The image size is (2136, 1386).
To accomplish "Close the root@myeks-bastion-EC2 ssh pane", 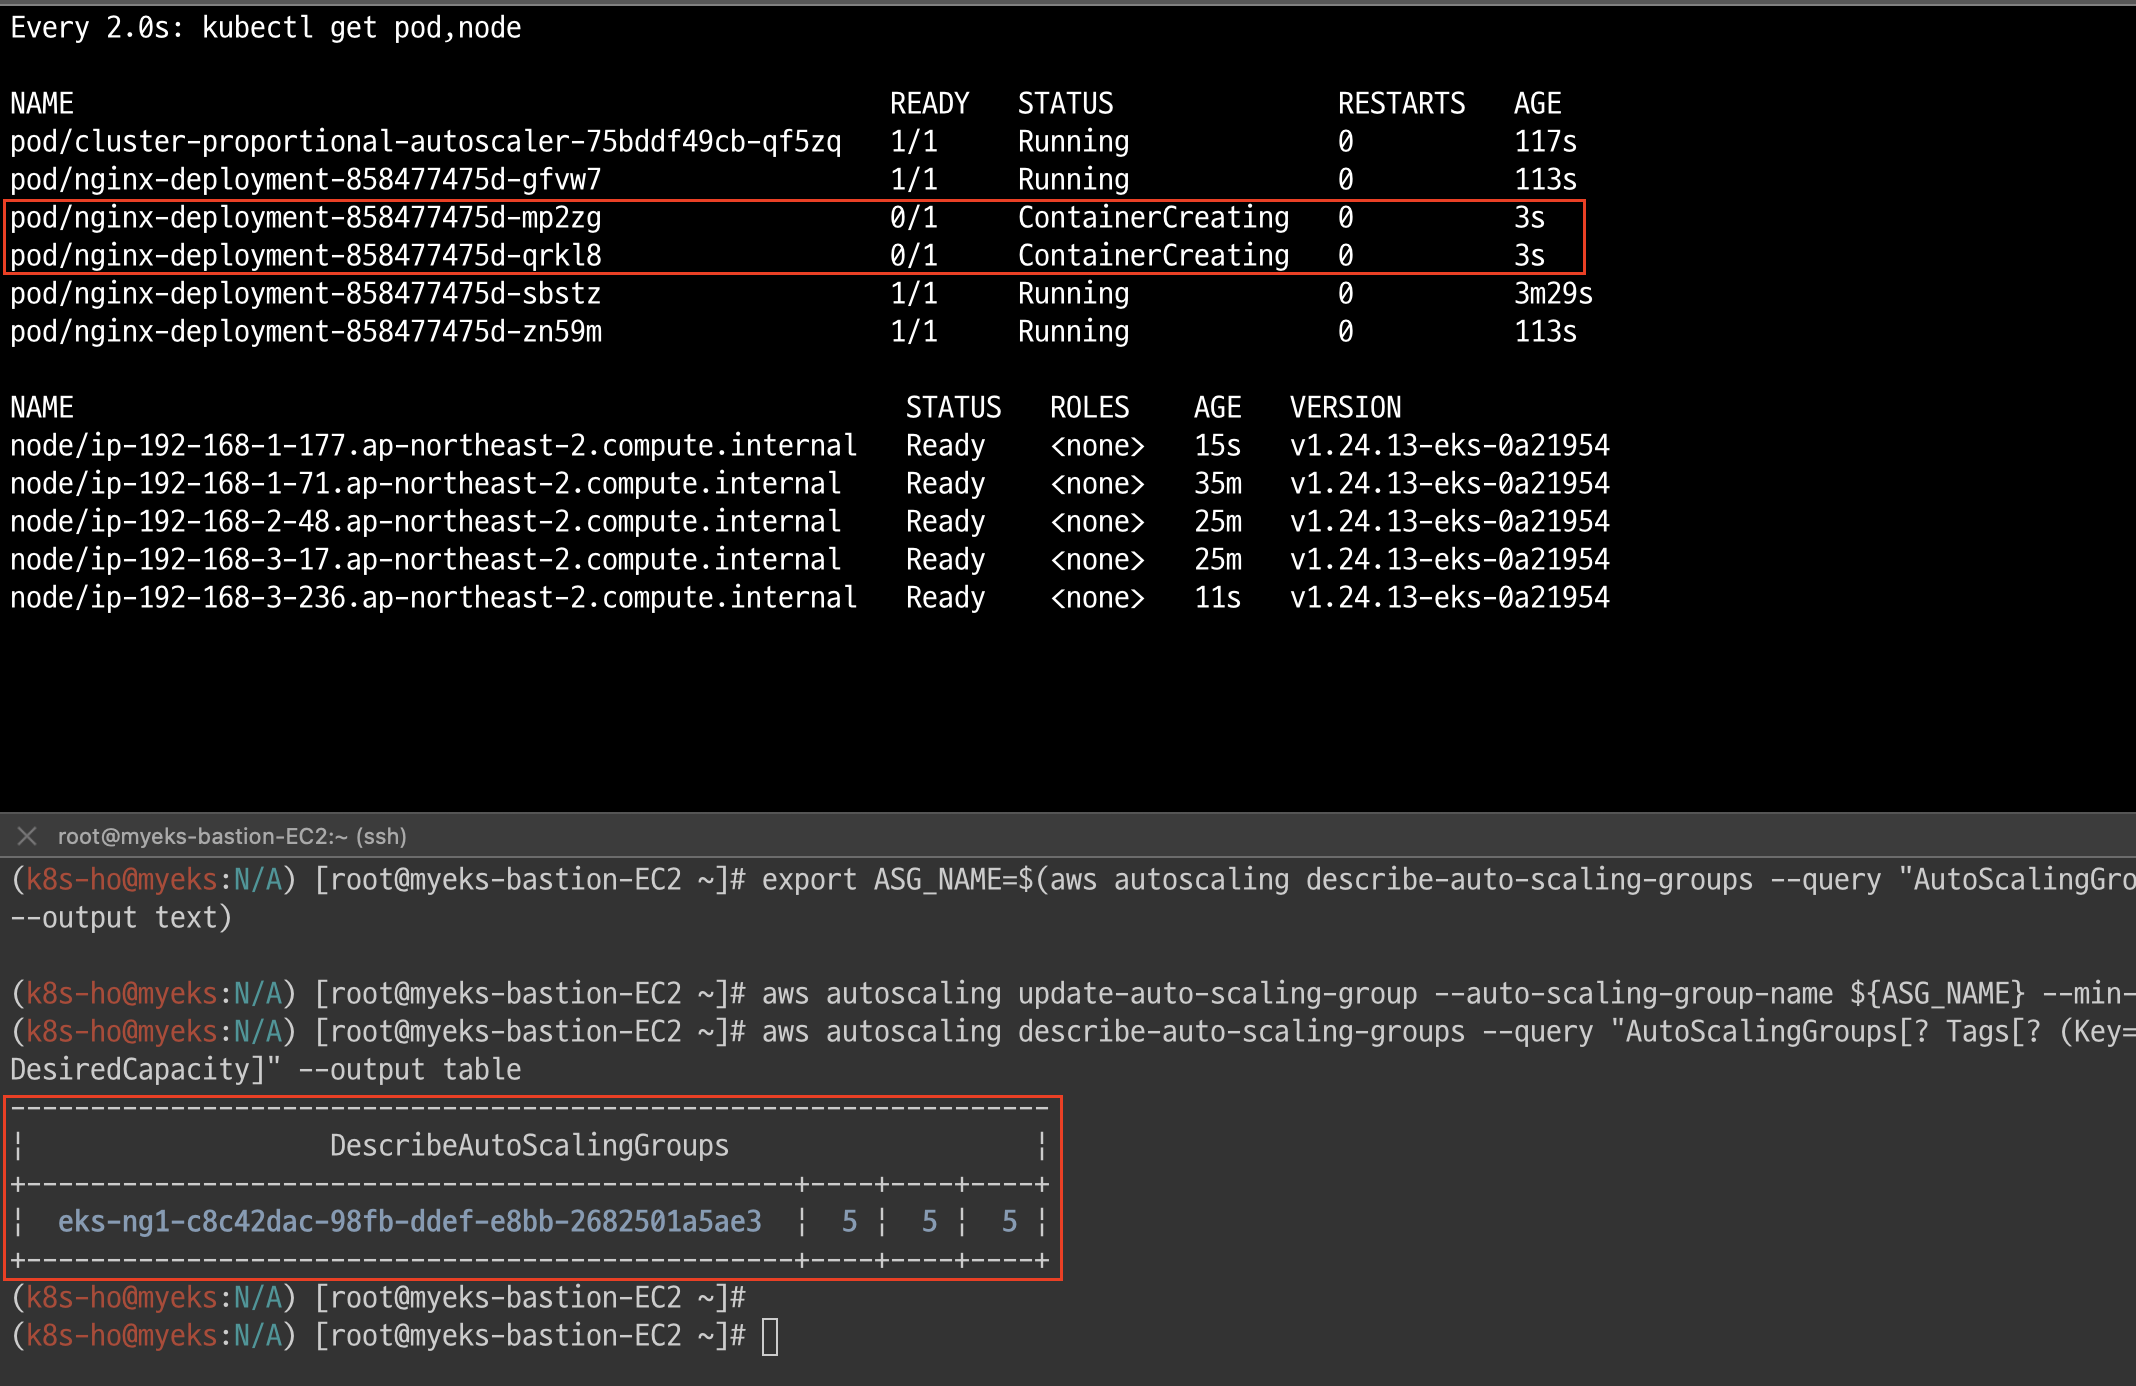I will 27,836.
